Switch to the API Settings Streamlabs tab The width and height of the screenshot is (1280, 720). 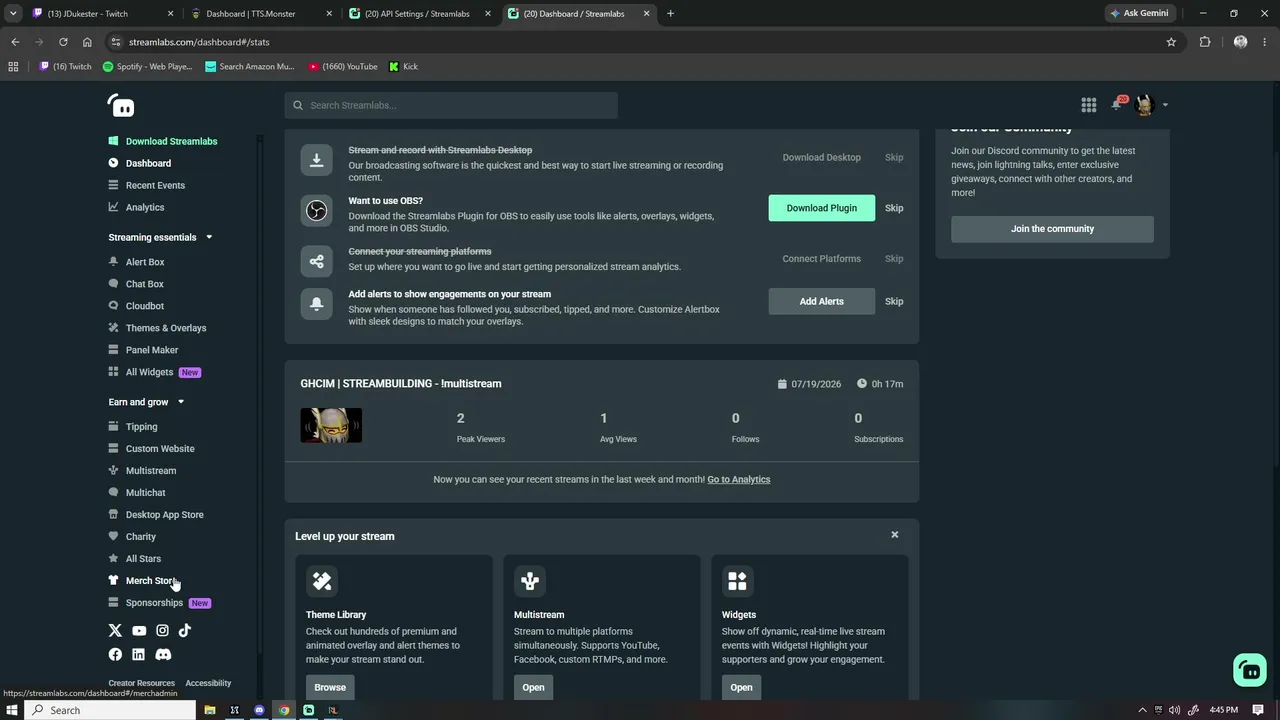(x=418, y=14)
